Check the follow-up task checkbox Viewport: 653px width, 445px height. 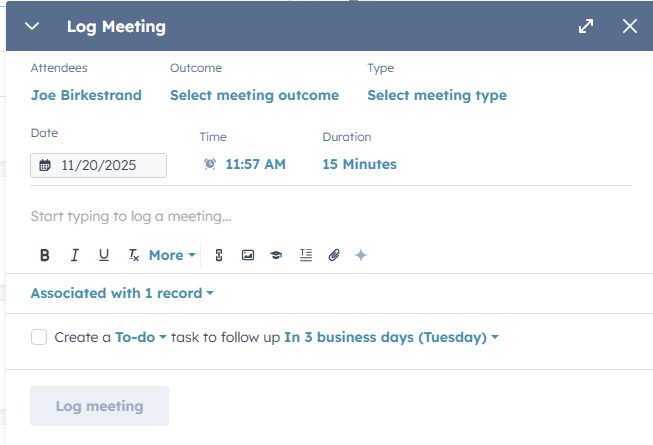[39, 337]
